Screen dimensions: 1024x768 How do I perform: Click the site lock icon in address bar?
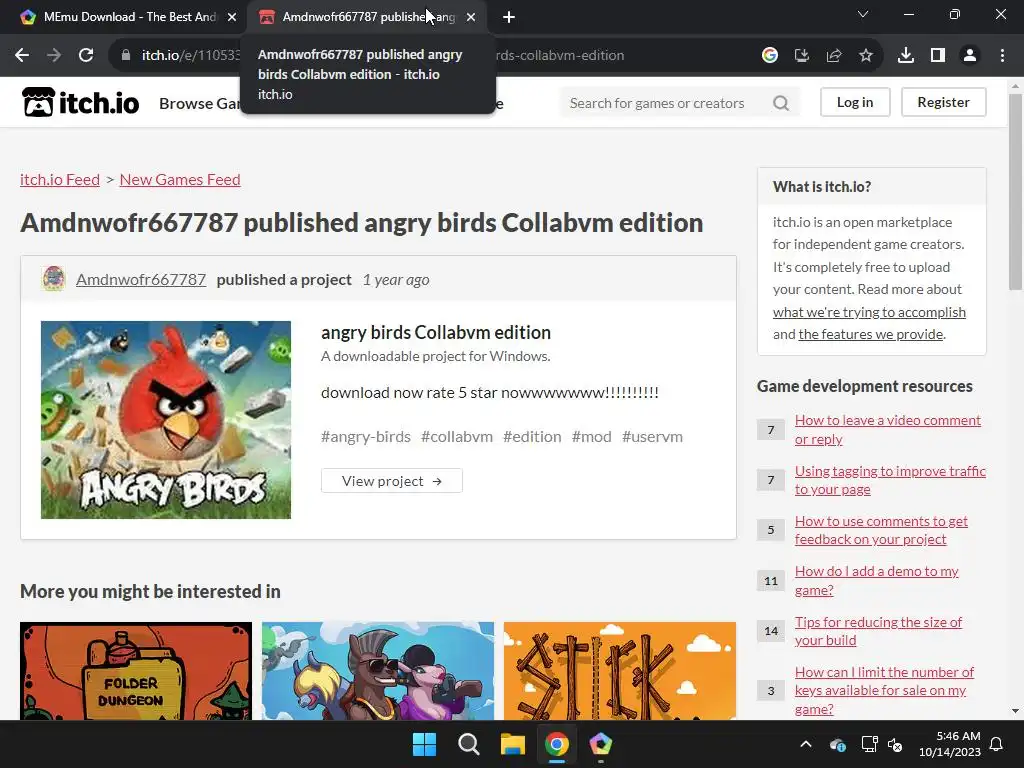pyautogui.click(x=126, y=56)
